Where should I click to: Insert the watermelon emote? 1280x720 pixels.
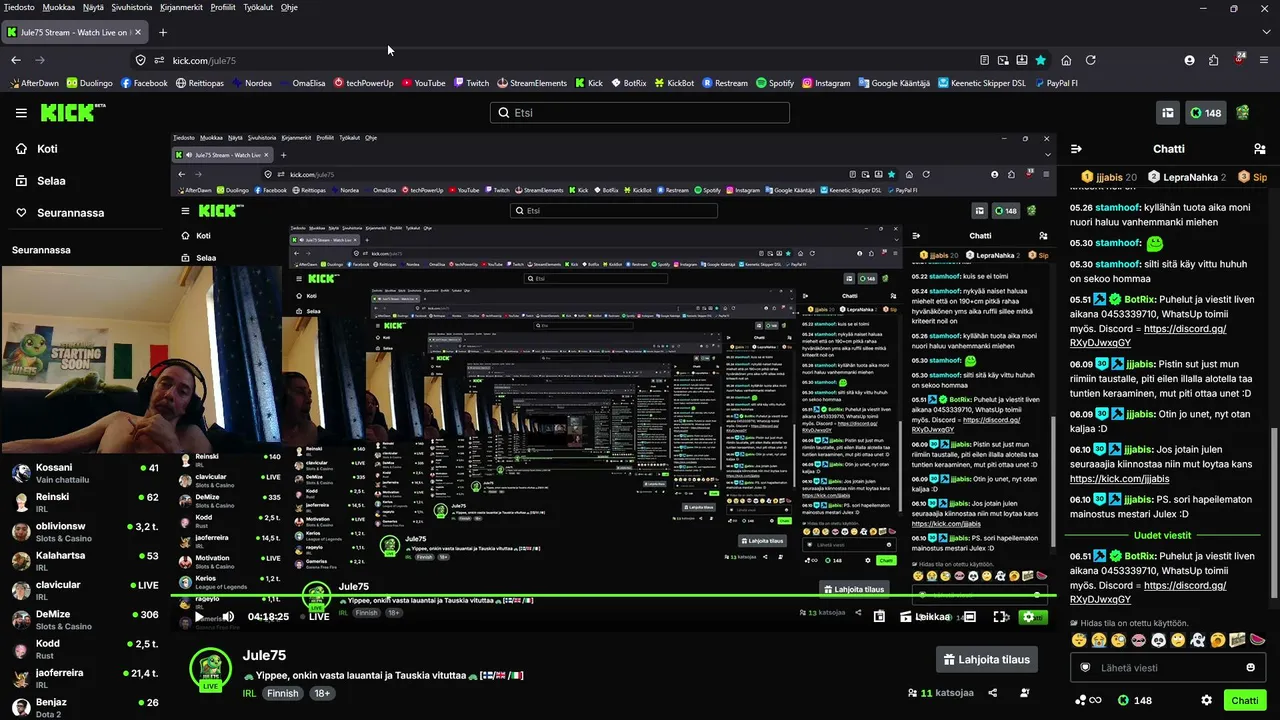pyautogui.click(x=1258, y=640)
